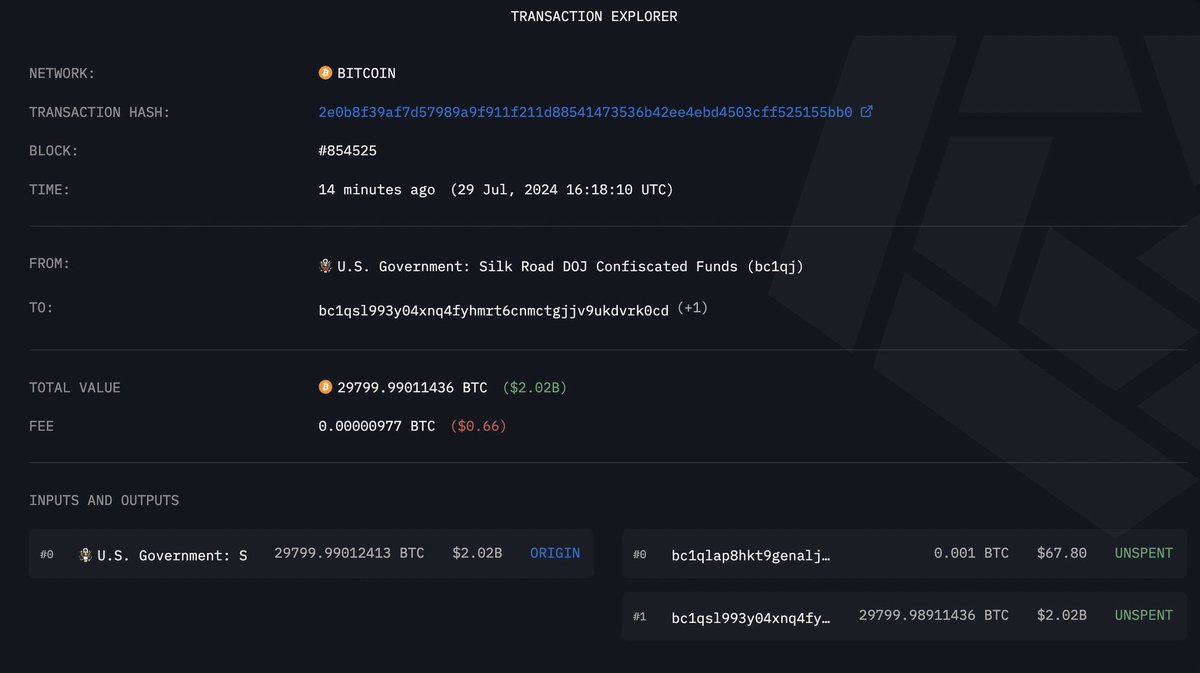Open Silk Road DOJ Confiscated Funds entity

pos(570,266)
